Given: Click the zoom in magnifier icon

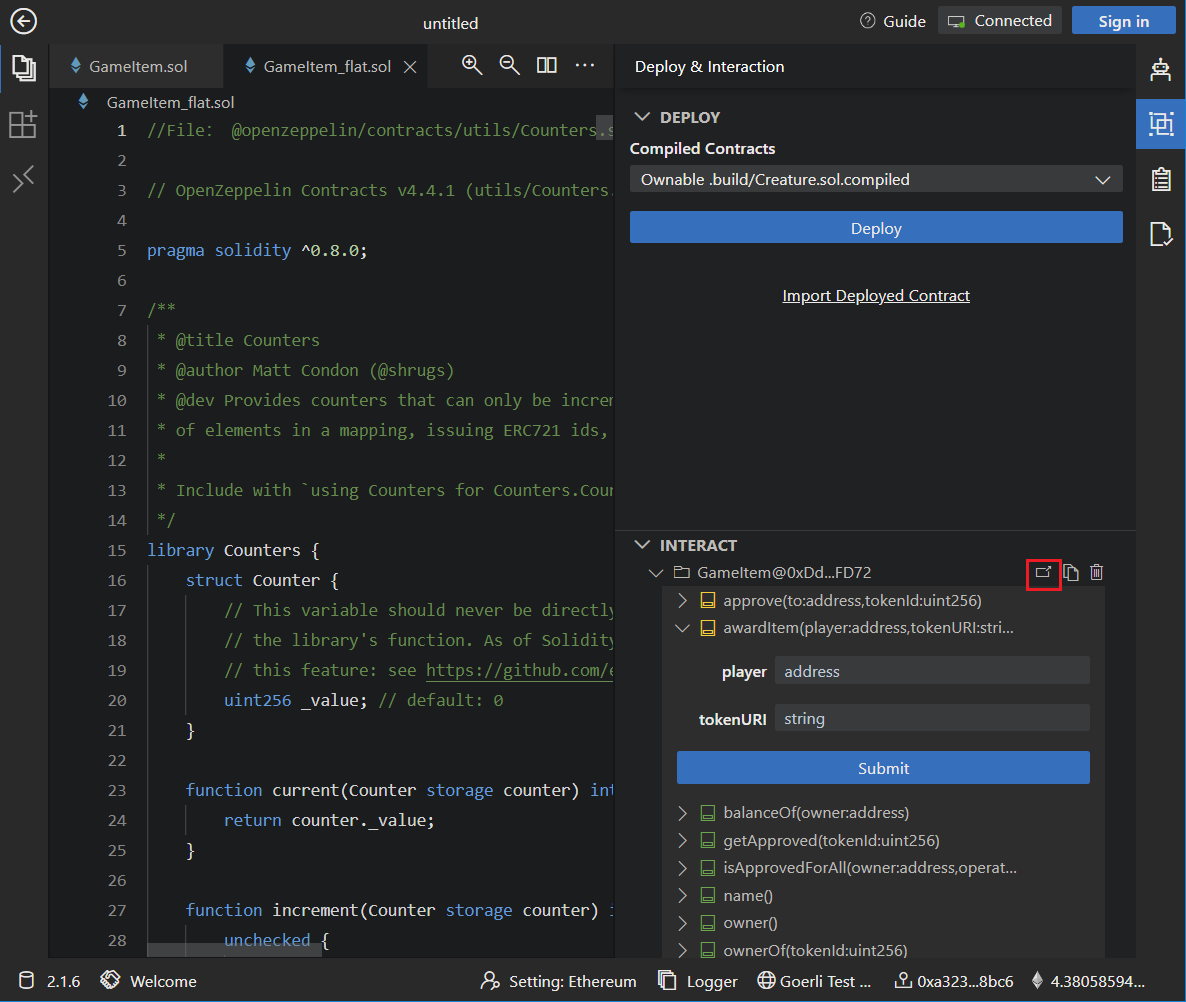Looking at the screenshot, I should pyautogui.click(x=472, y=66).
